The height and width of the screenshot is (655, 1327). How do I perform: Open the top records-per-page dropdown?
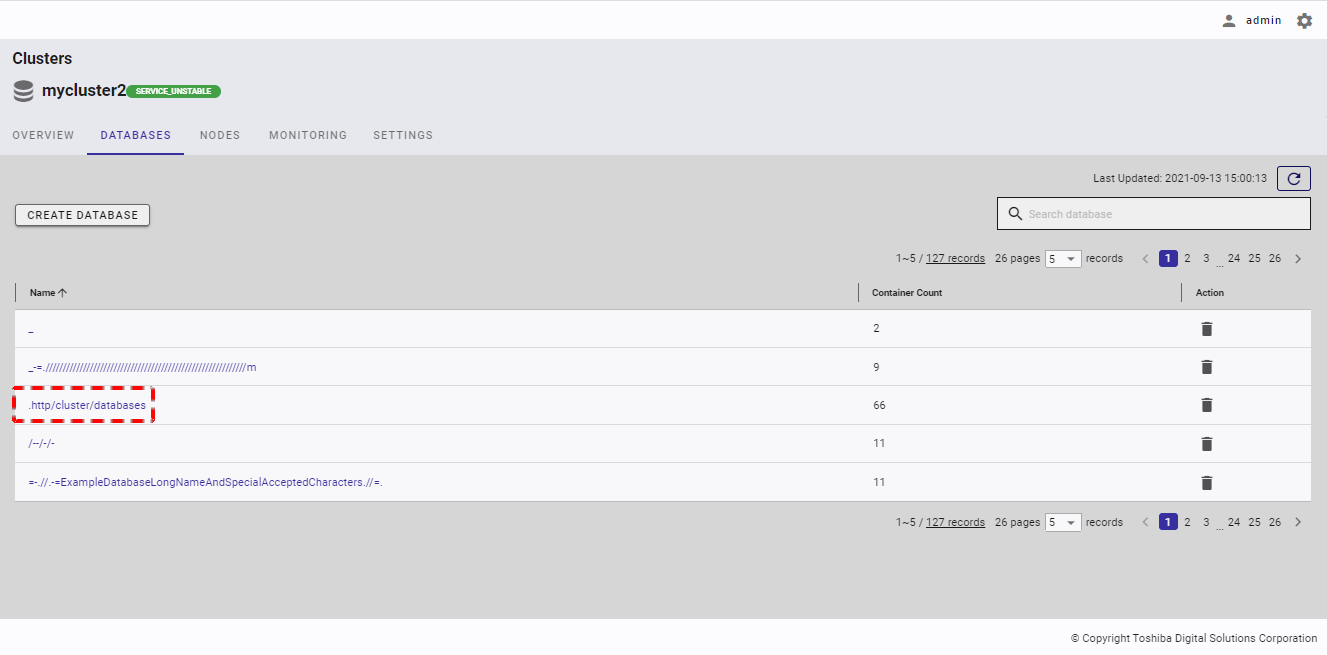click(x=1062, y=259)
